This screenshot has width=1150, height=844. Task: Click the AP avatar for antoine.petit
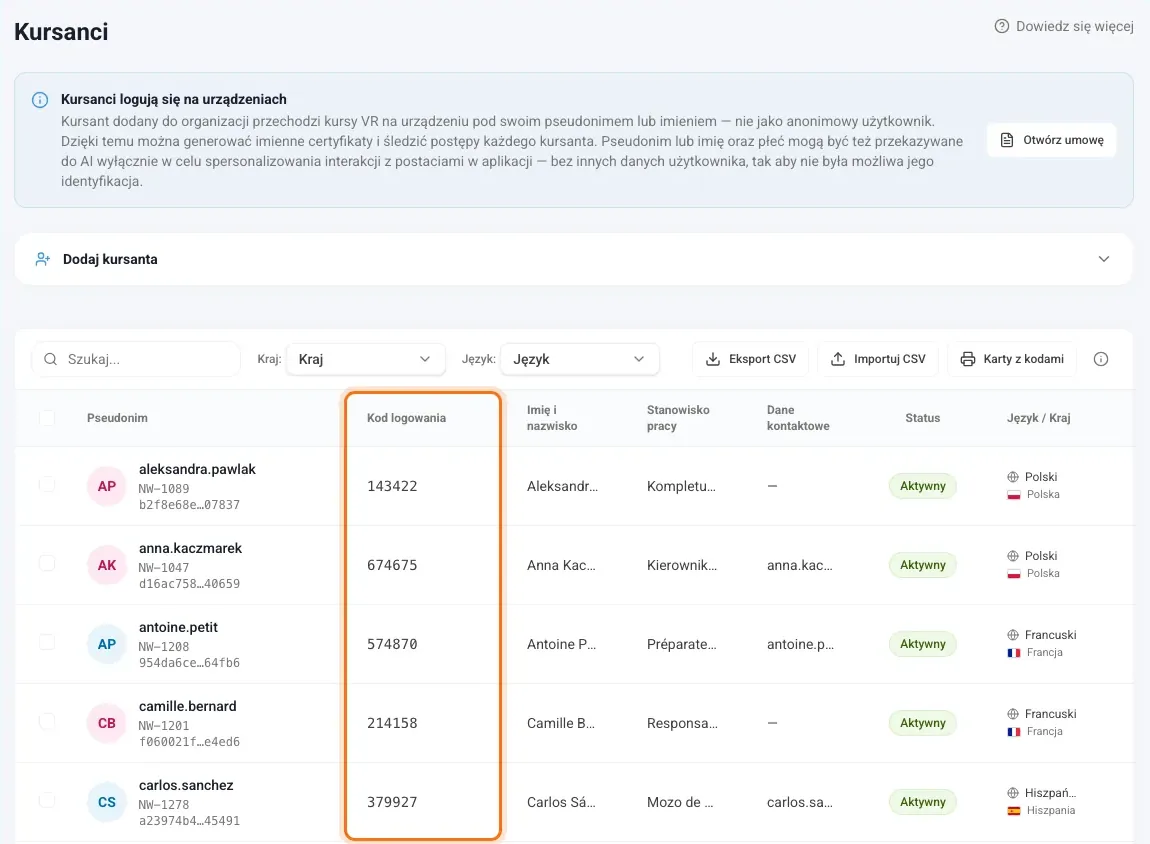(106, 644)
